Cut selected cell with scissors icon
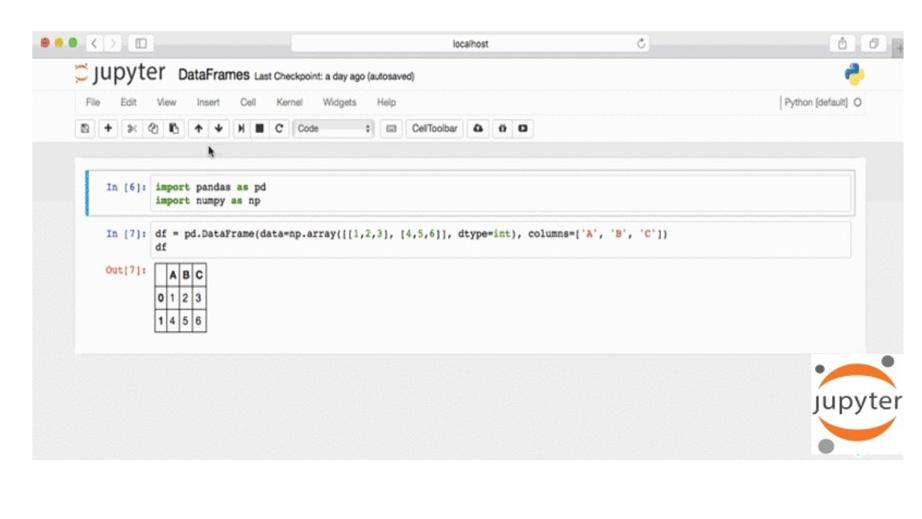Image resolution: width=922 pixels, height=519 pixels. [x=131, y=129]
